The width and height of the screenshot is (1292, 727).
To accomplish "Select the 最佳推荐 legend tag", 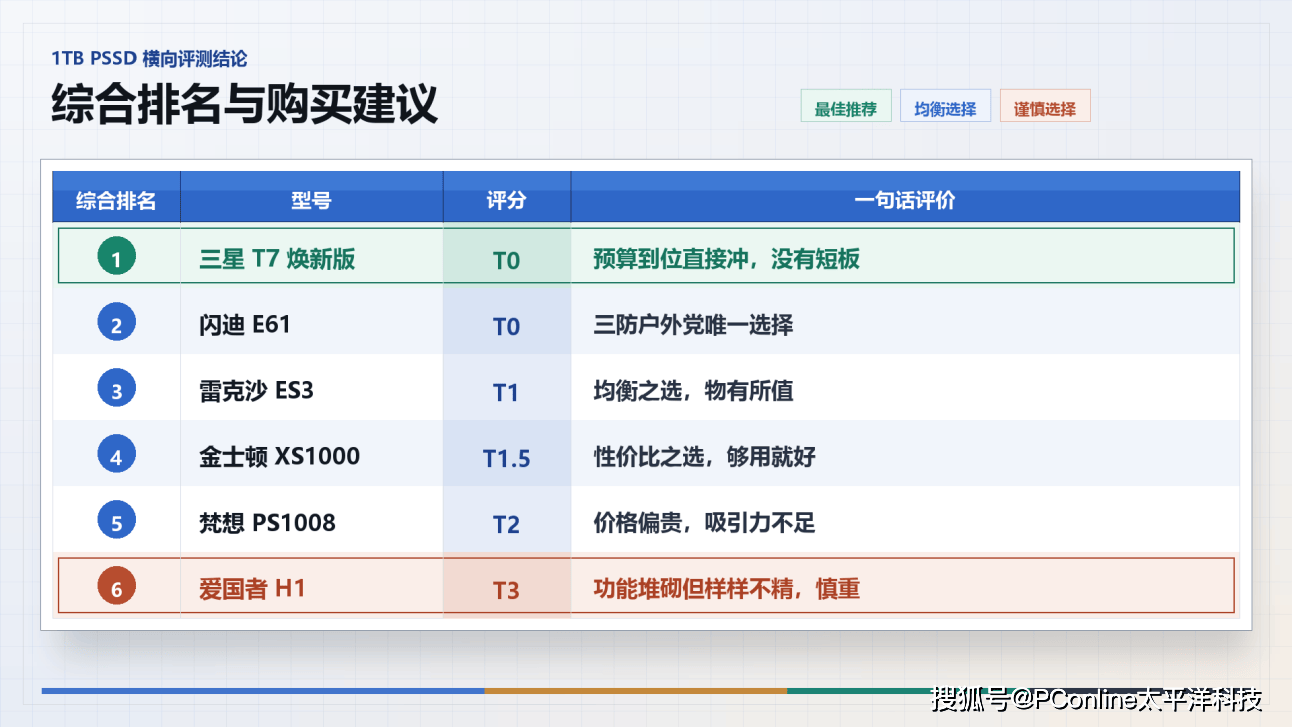I will point(846,106).
